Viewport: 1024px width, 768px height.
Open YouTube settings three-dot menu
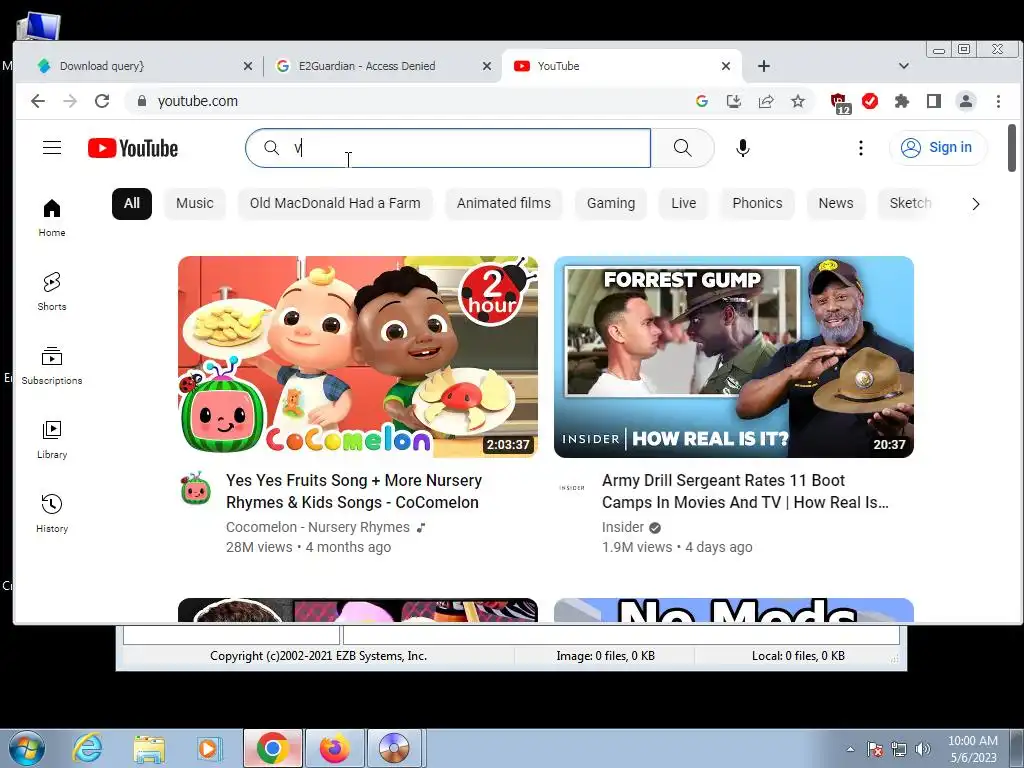click(861, 148)
